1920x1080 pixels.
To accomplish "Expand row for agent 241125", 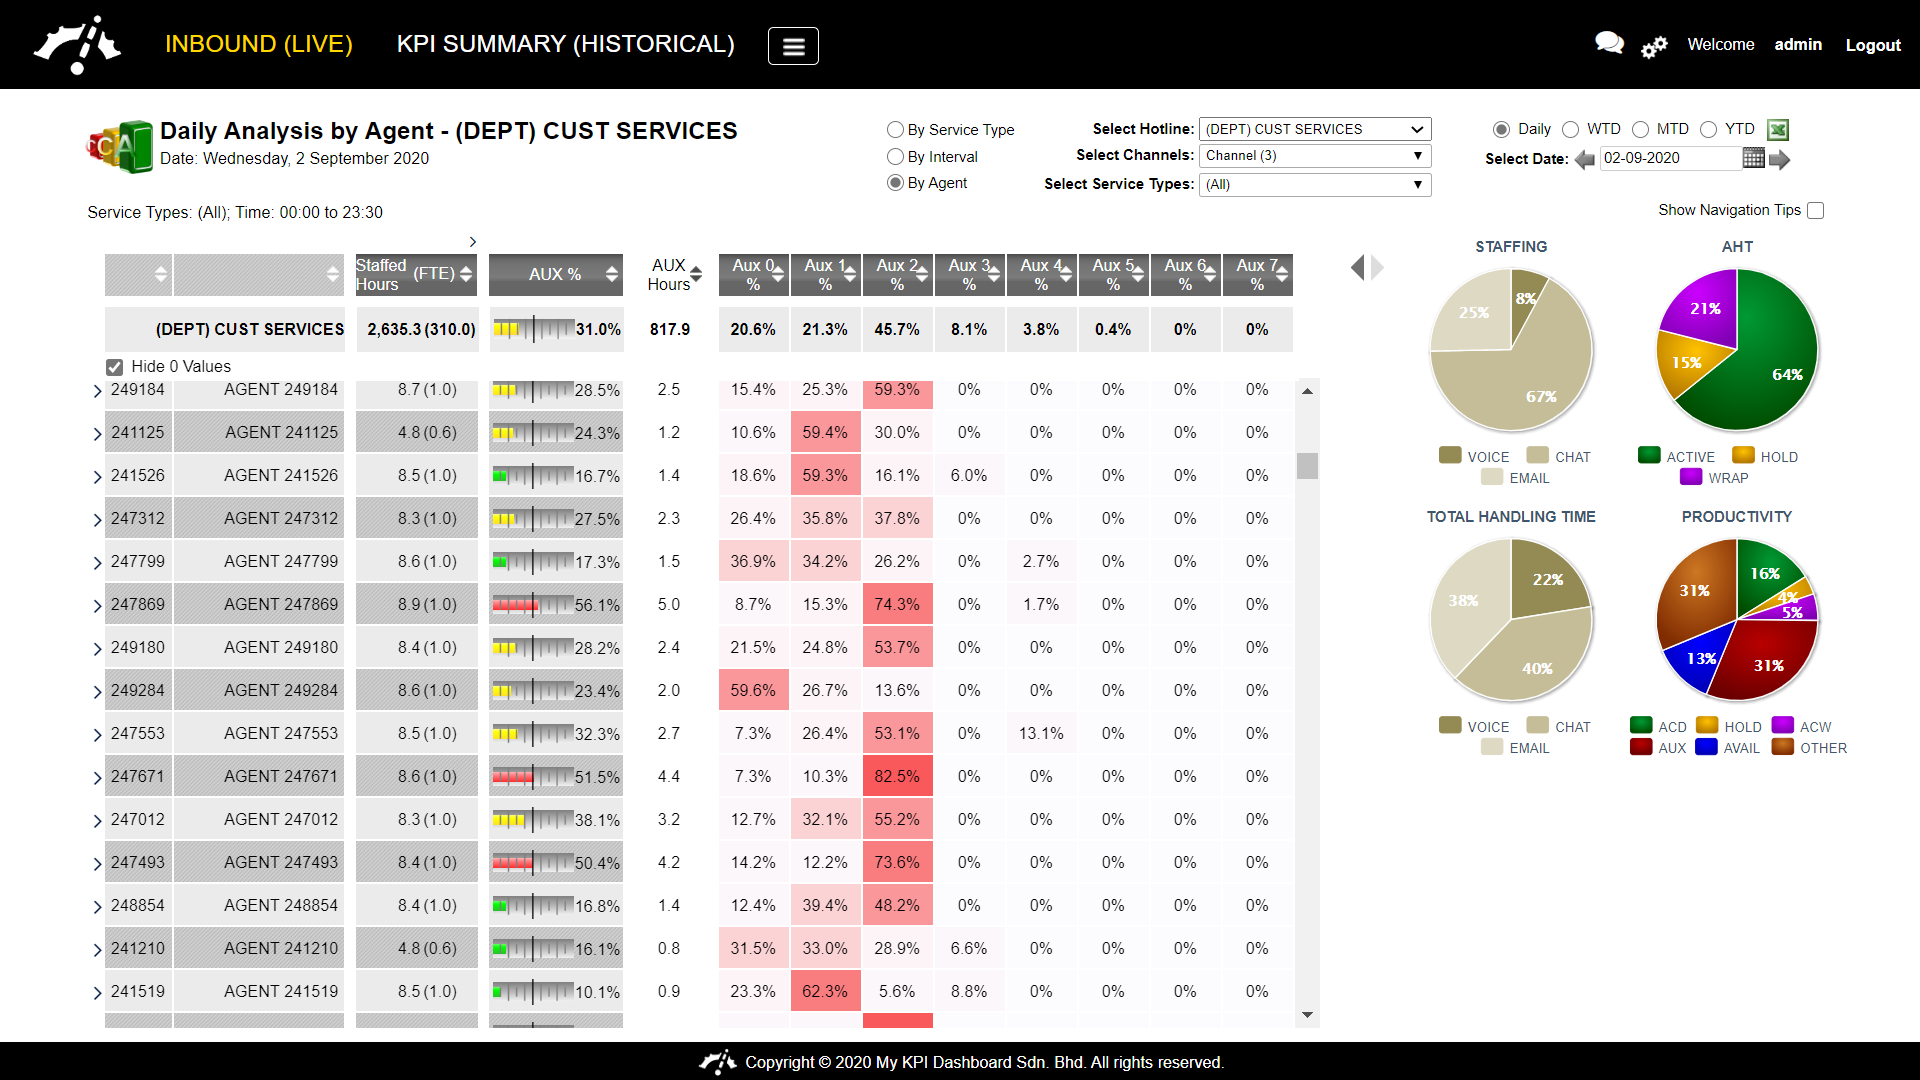I will coord(97,434).
